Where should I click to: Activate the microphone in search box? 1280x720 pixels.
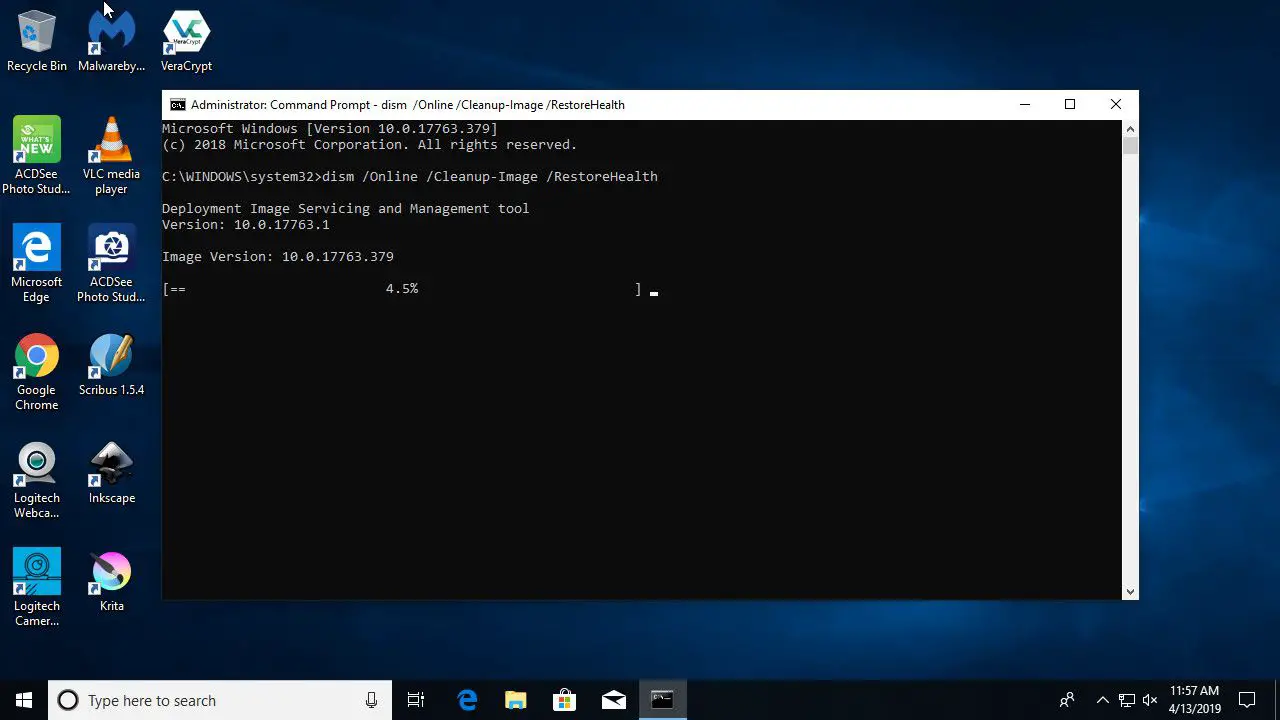371,700
